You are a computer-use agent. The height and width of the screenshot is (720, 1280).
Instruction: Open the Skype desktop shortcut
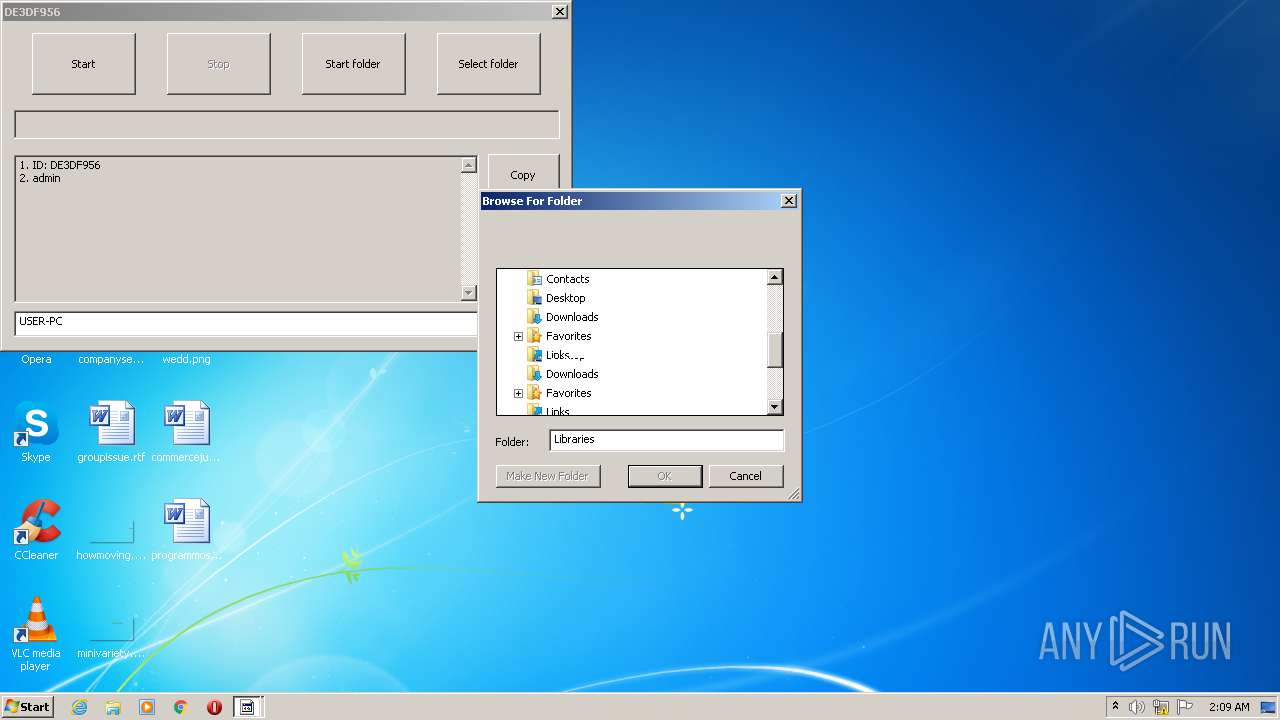[35, 432]
